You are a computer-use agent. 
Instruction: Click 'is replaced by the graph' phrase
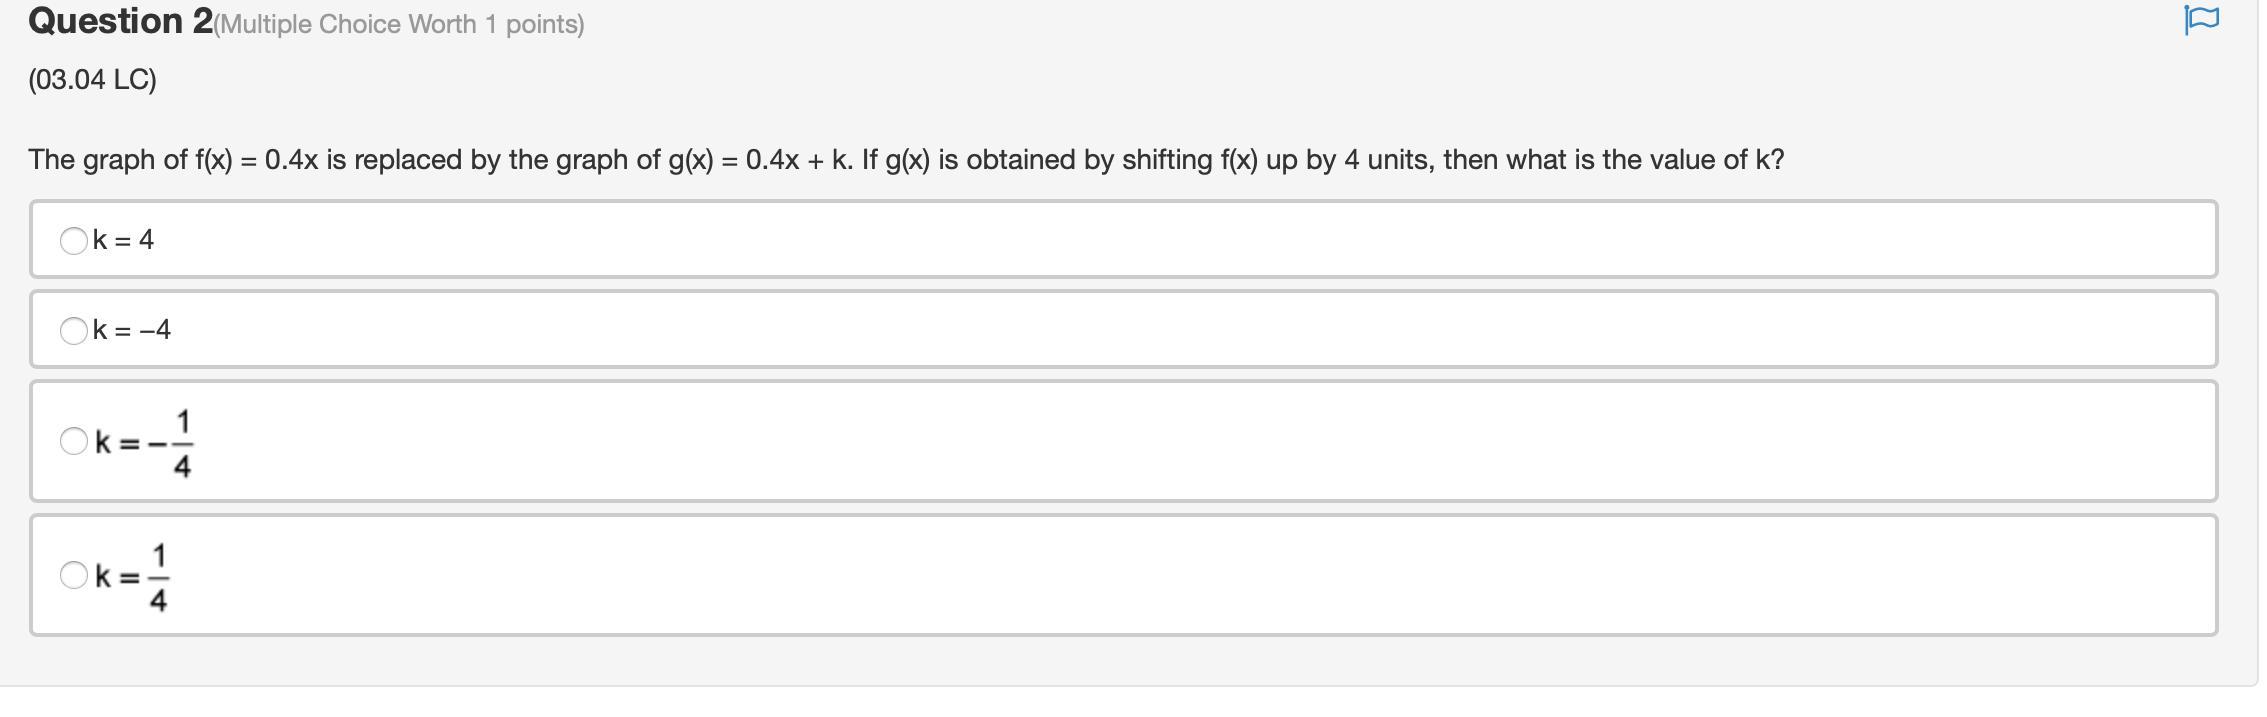click(488, 160)
